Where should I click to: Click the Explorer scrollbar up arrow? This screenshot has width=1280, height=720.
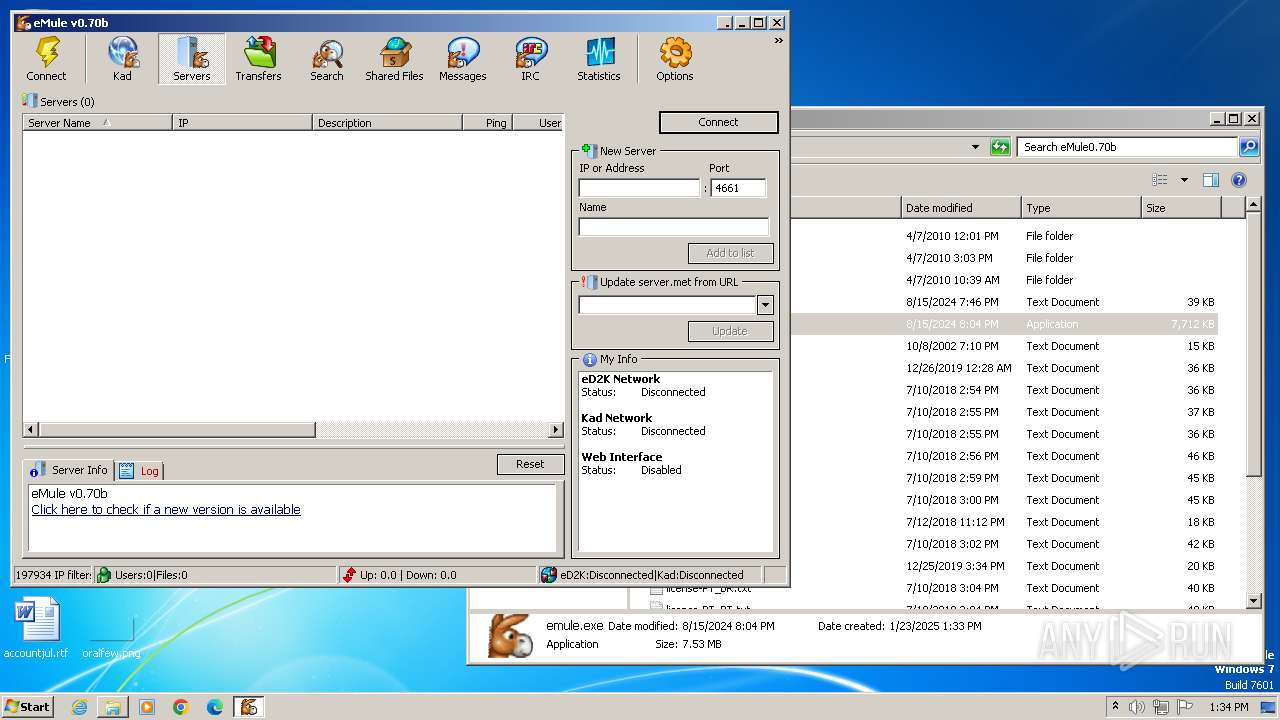click(x=1254, y=206)
